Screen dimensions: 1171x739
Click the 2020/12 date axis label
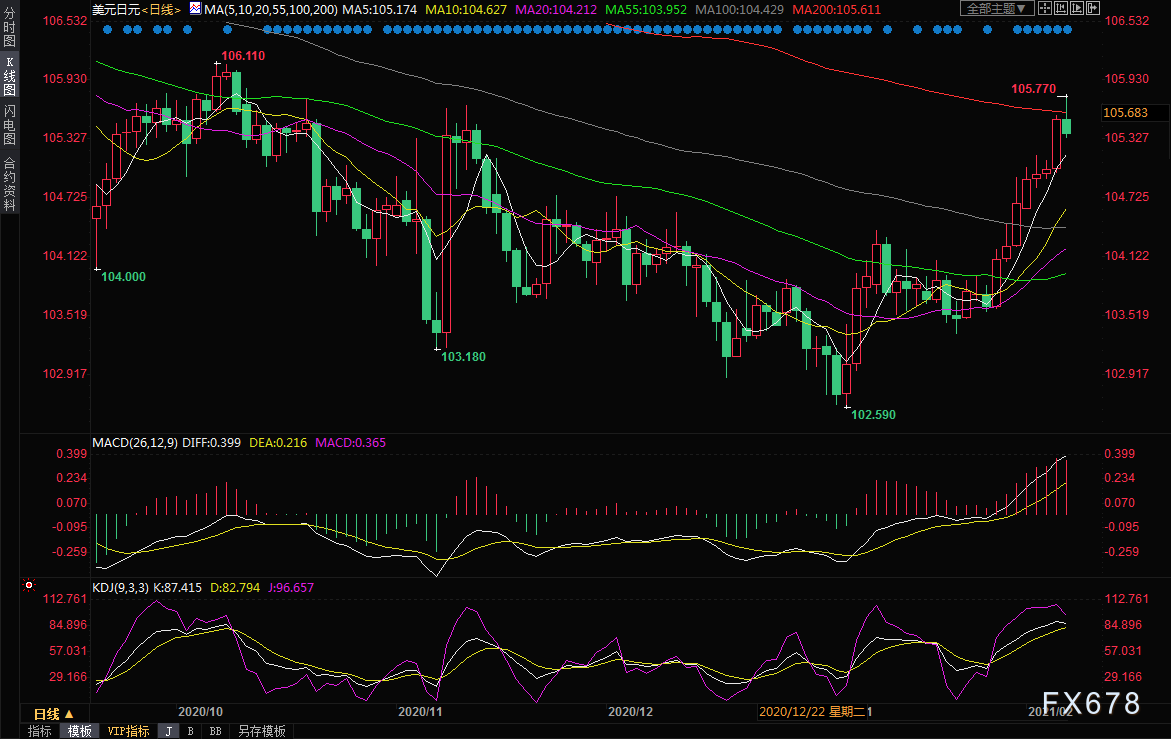coord(630,712)
